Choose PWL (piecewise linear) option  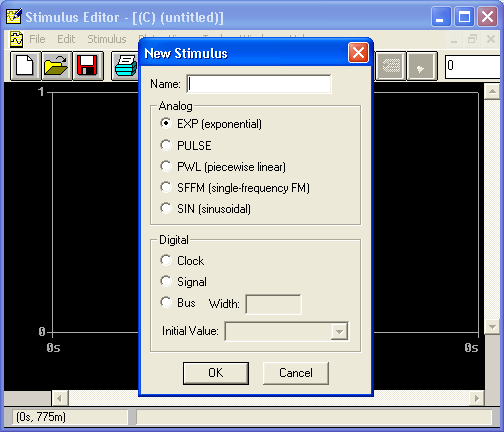[x=166, y=166]
